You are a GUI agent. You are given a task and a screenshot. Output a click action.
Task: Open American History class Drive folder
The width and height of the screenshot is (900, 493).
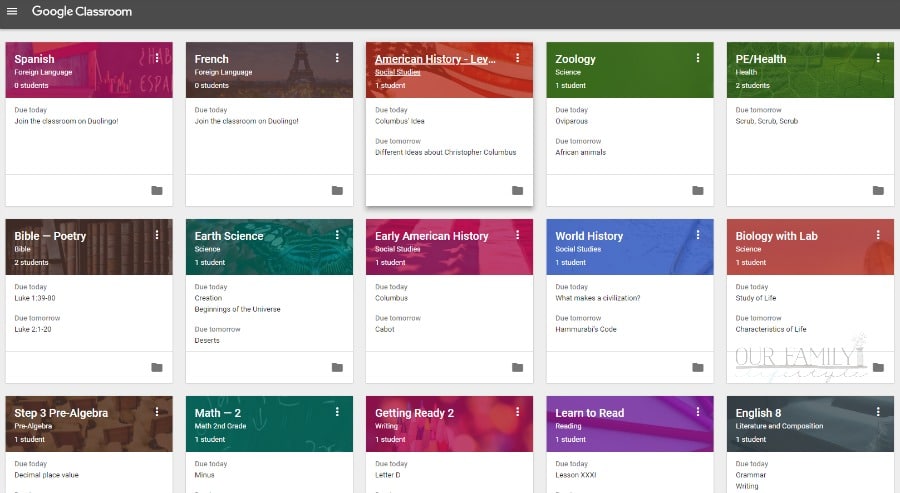(517, 190)
